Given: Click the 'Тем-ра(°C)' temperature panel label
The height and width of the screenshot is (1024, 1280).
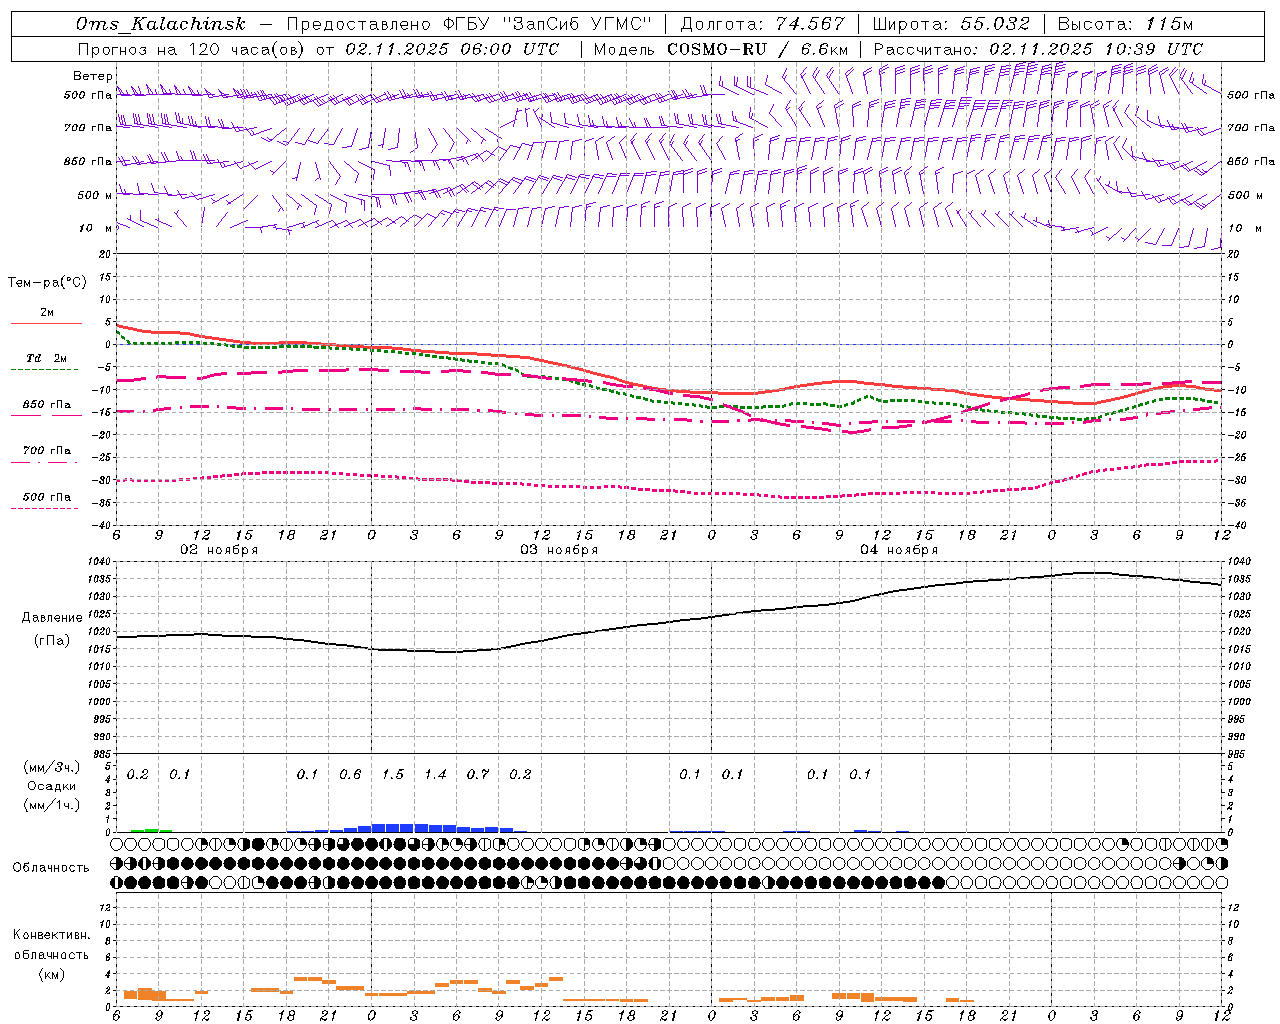Looking at the screenshot, I should click(47, 283).
